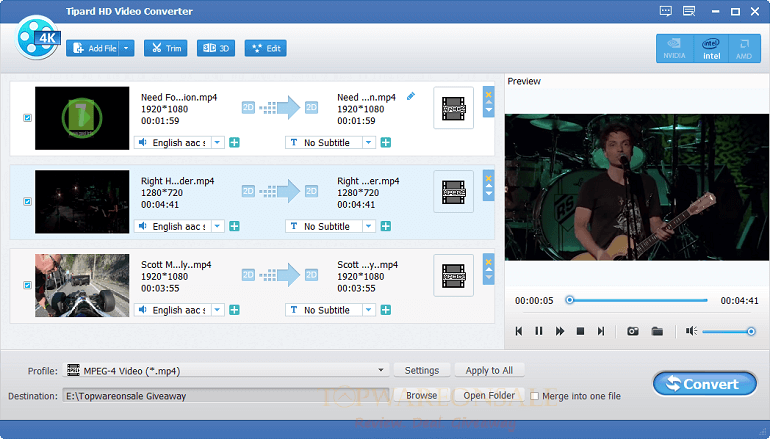Click the preview seek bar handle

tap(569, 300)
